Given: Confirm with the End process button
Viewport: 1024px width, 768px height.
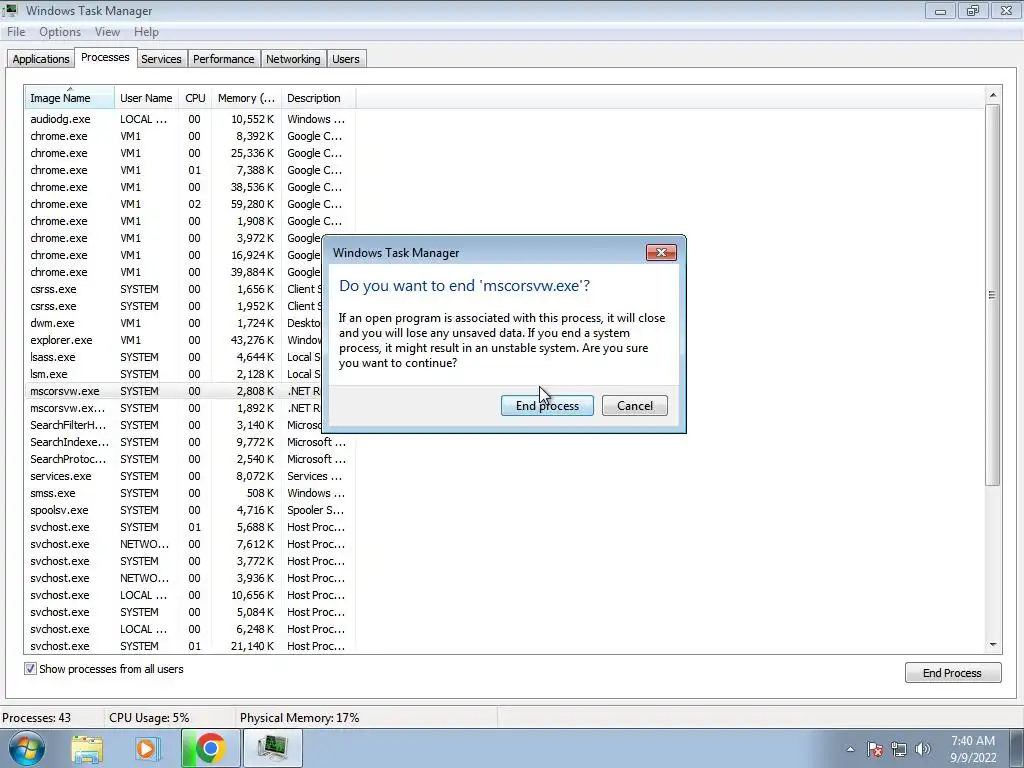Looking at the screenshot, I should (547, 406).
